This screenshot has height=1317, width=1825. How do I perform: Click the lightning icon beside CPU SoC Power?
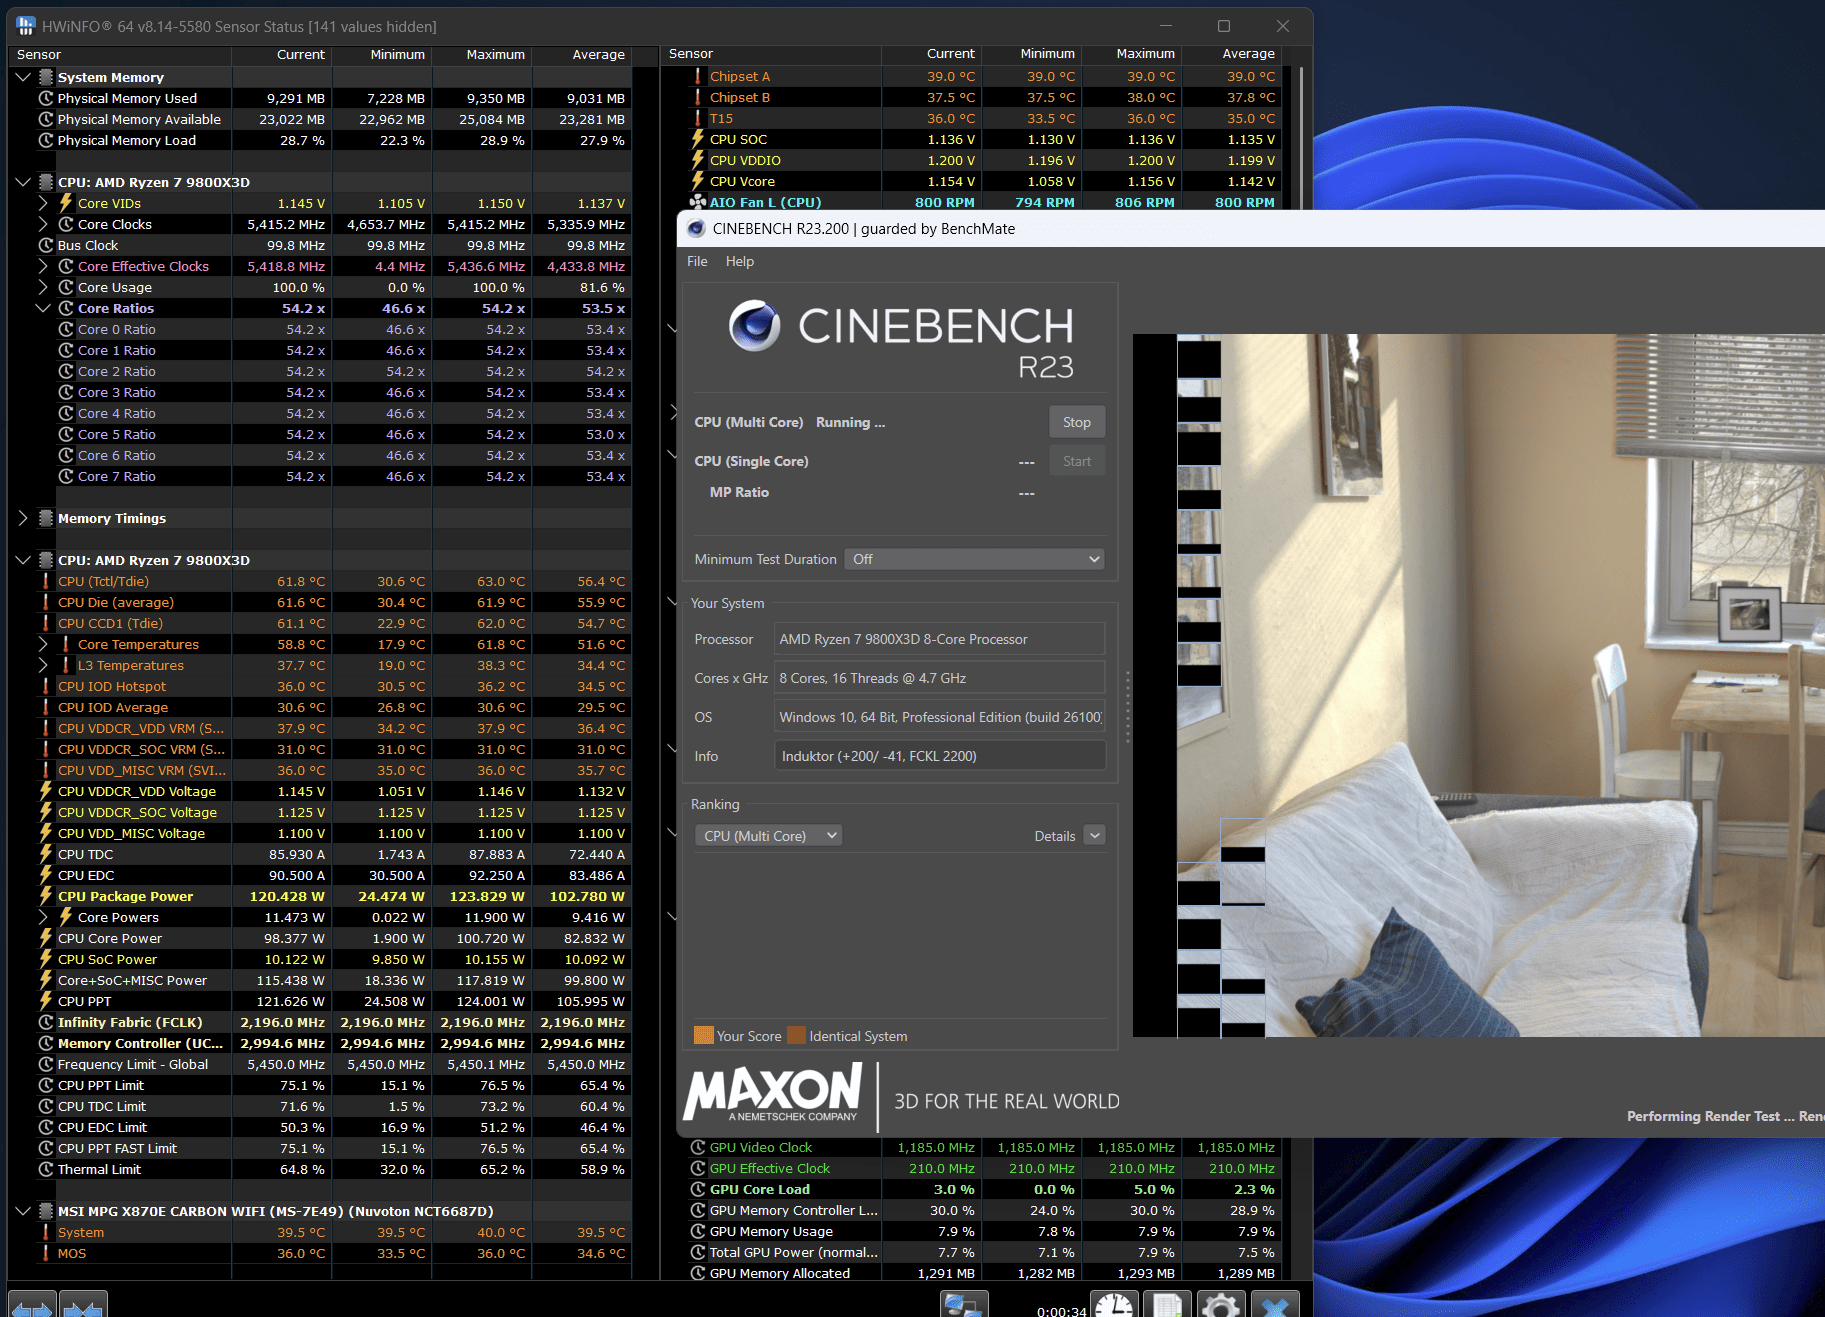coord(46,959)
